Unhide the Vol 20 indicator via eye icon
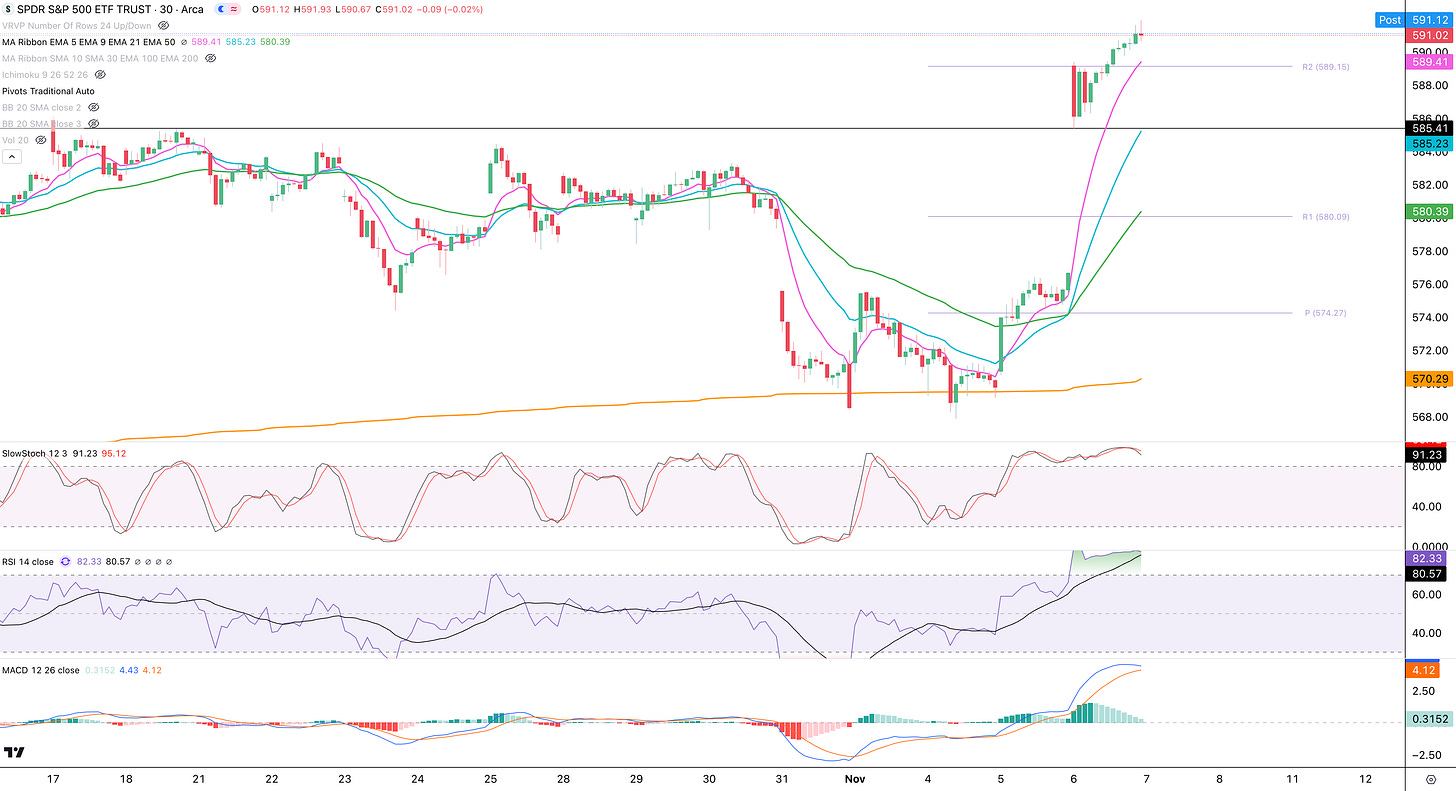This screenshot has height=791, width=1456. 39,140
